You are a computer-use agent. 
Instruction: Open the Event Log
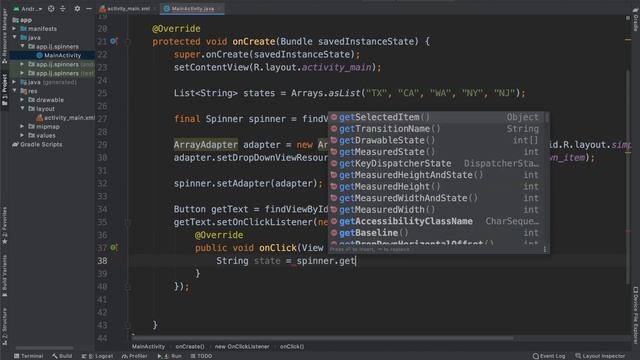549,356
